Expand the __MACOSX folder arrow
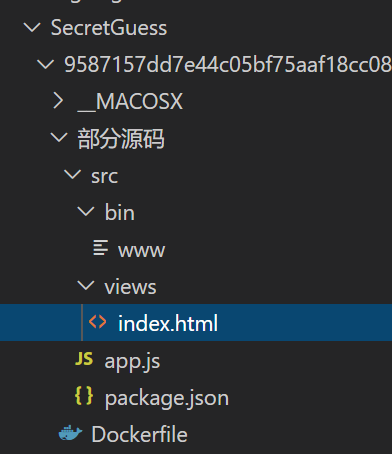This screenshot has height=454, width=392. click(x=59, y=101)
